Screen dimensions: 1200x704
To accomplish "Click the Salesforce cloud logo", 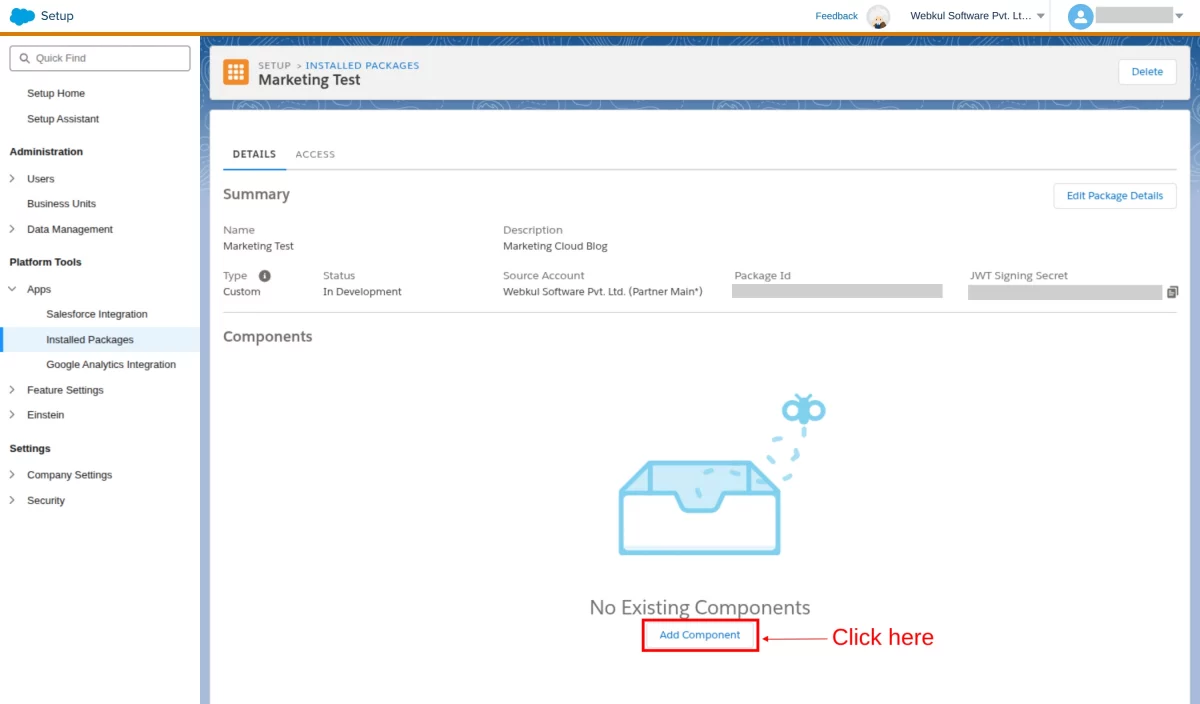I will 22,16.
